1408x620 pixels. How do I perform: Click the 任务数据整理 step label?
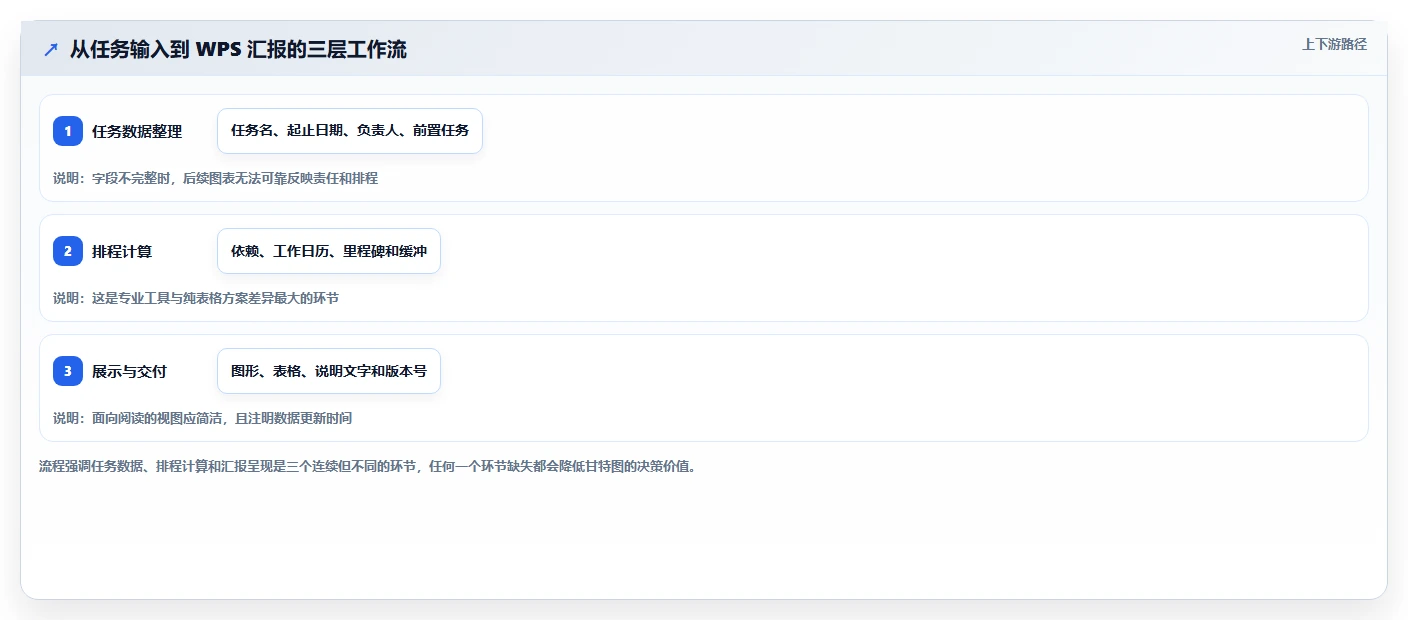pyautogui.click(x=137, y=131)
